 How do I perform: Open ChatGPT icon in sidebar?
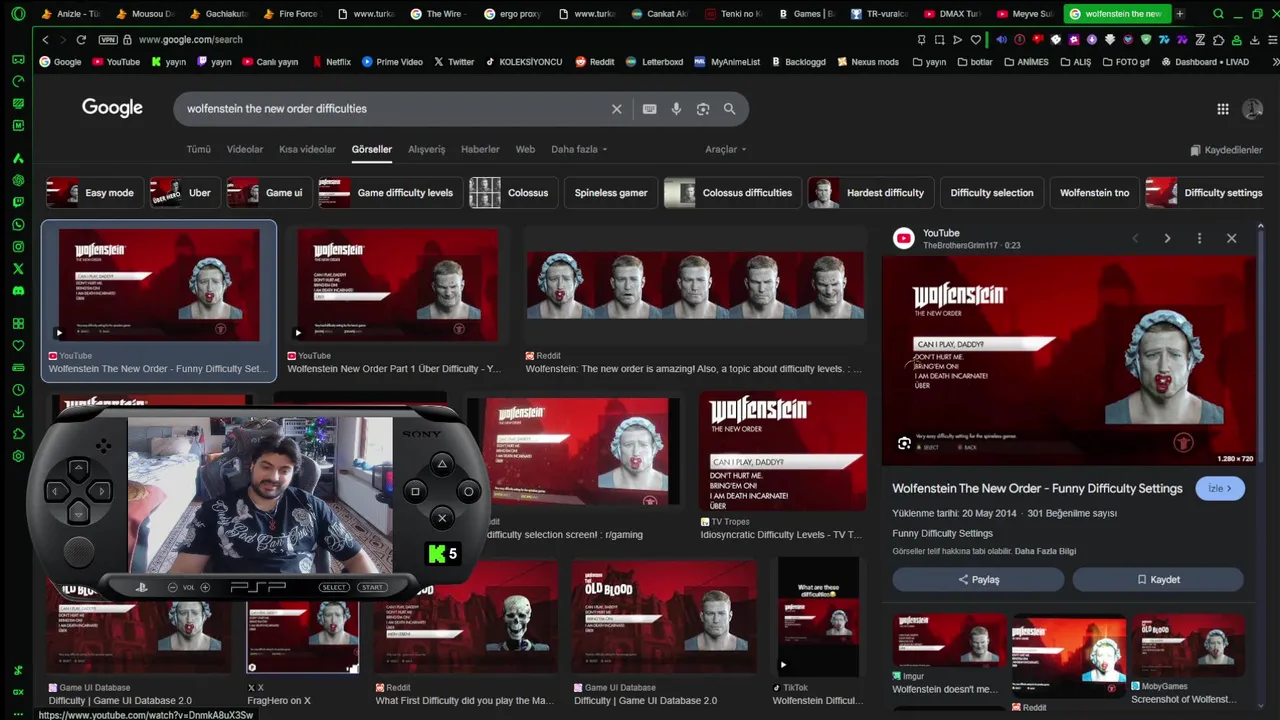coord(18,180)
